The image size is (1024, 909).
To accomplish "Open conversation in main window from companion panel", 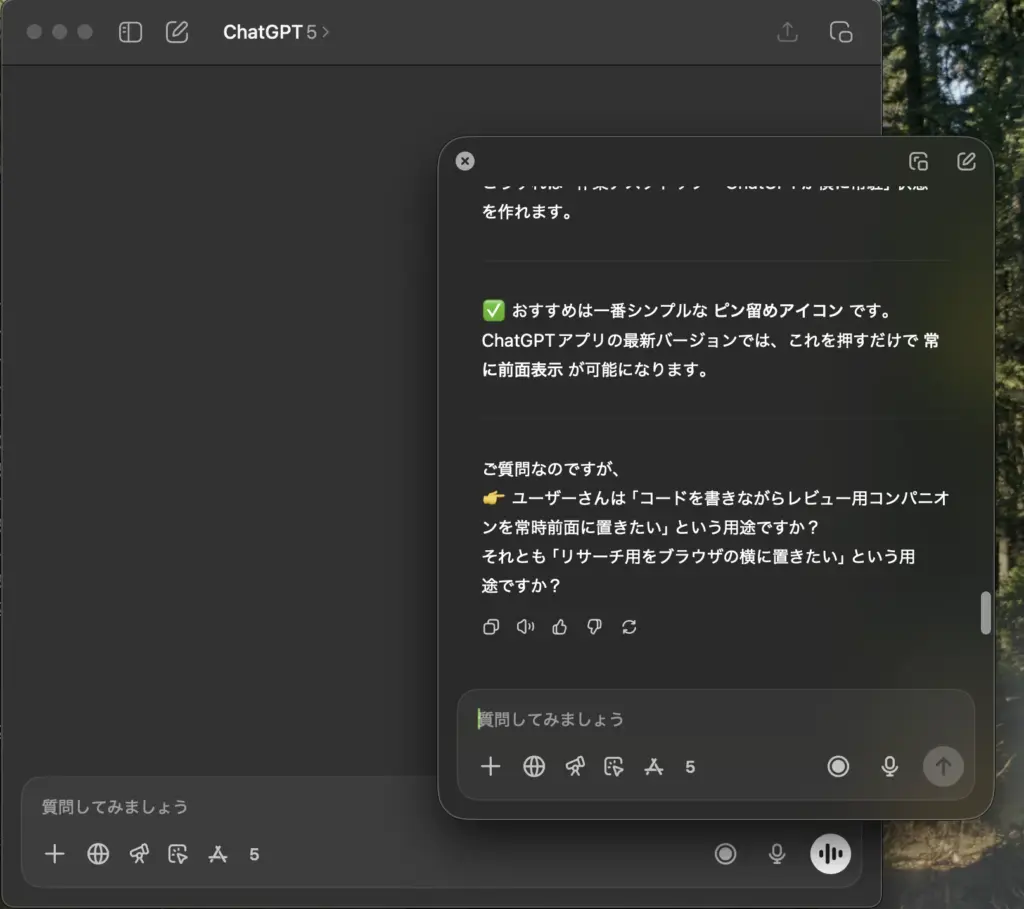I will 919,161.
